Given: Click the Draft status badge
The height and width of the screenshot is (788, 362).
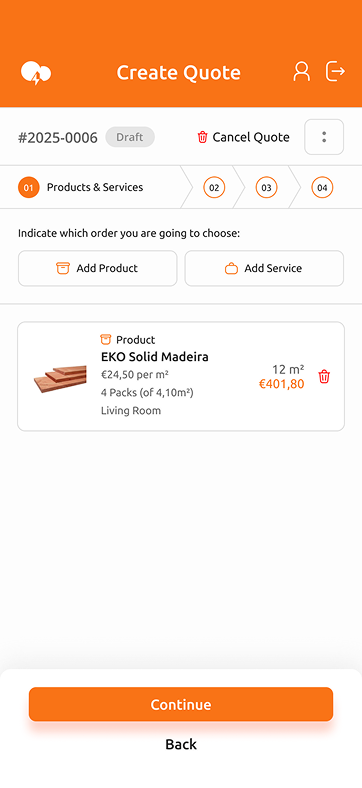Looking at the screenshot, I should pos(130,137).
